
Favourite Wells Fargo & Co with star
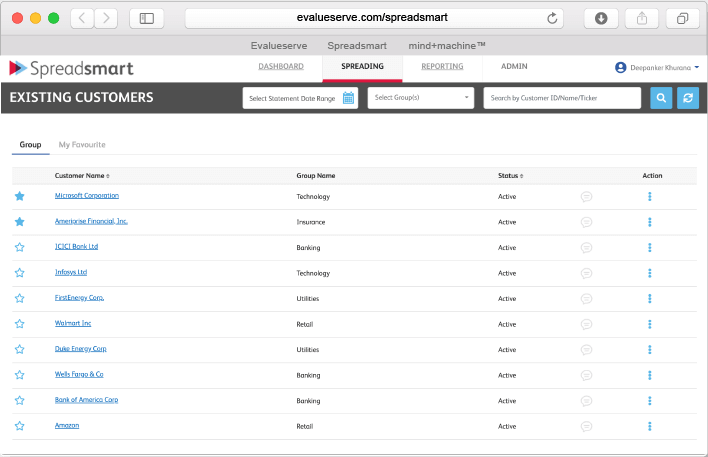coord(19,375)
